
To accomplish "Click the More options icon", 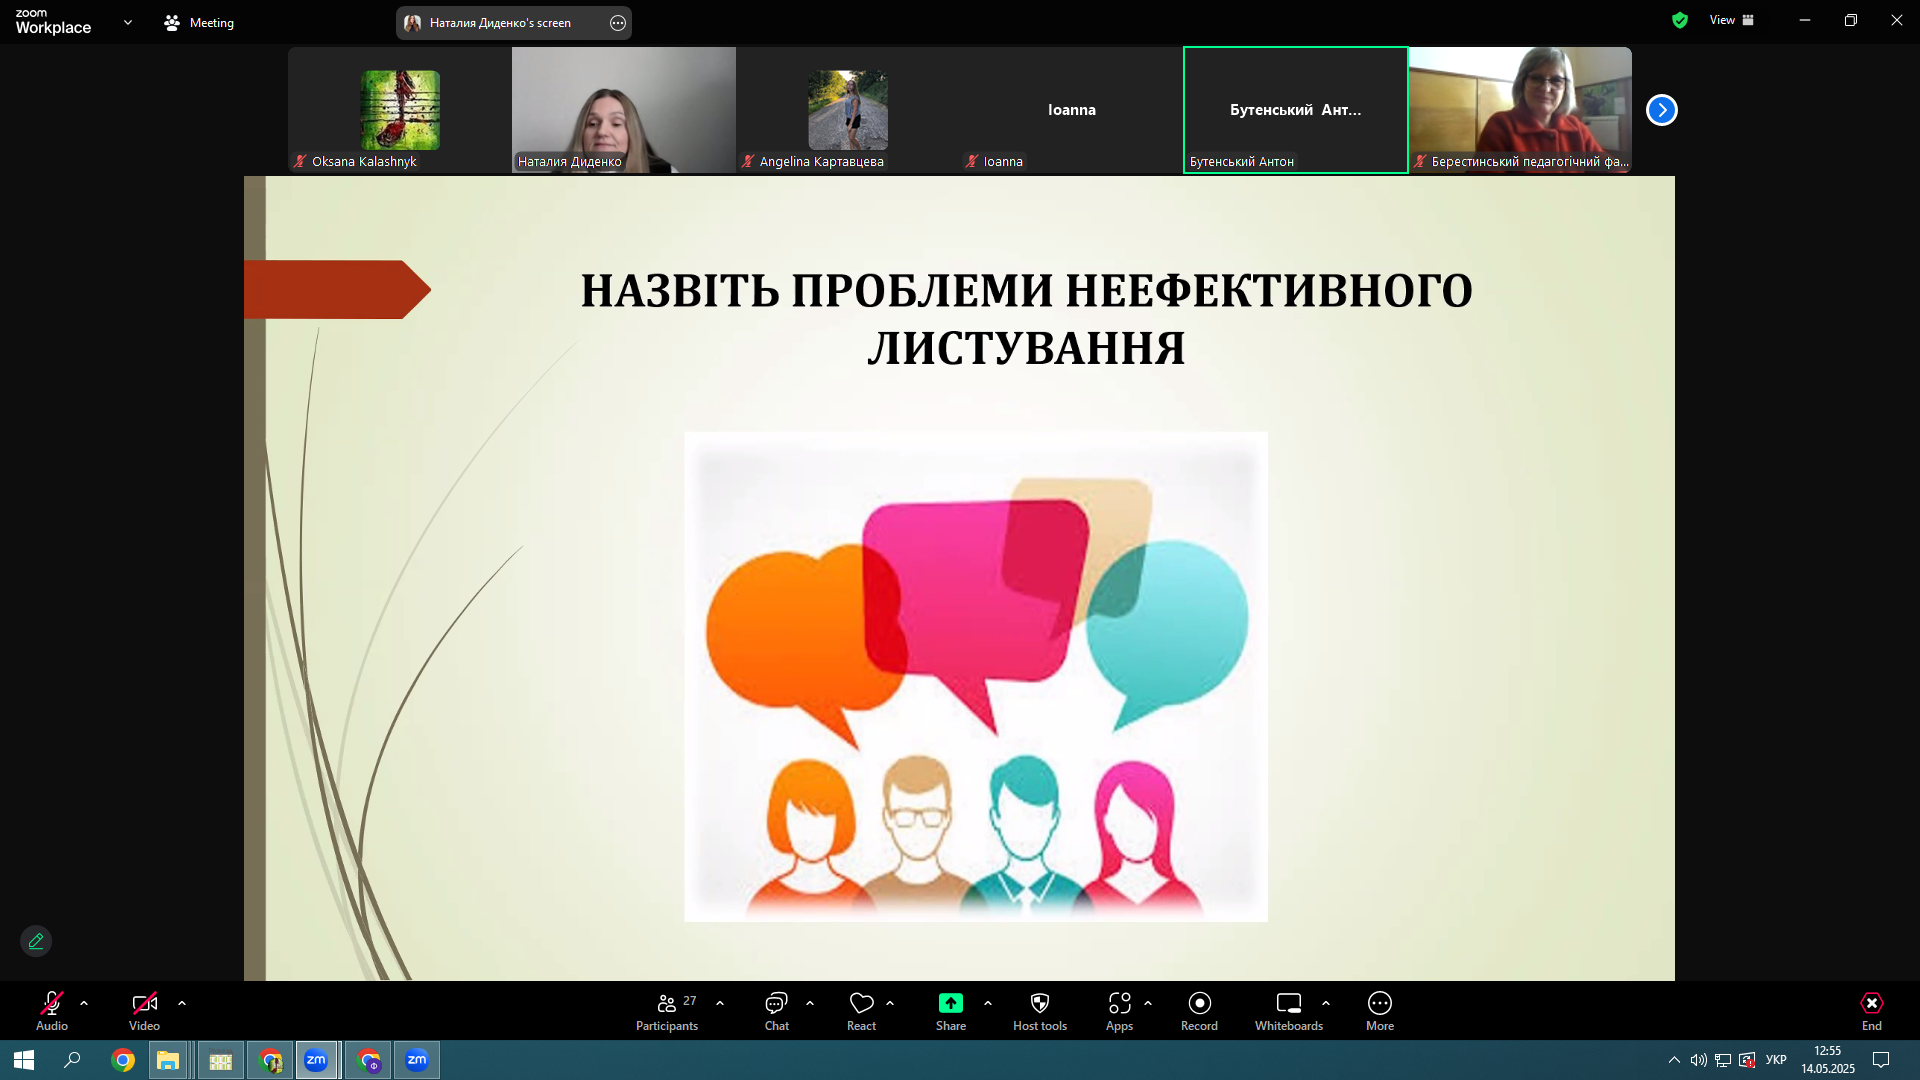I will tap(1379, 1004).
